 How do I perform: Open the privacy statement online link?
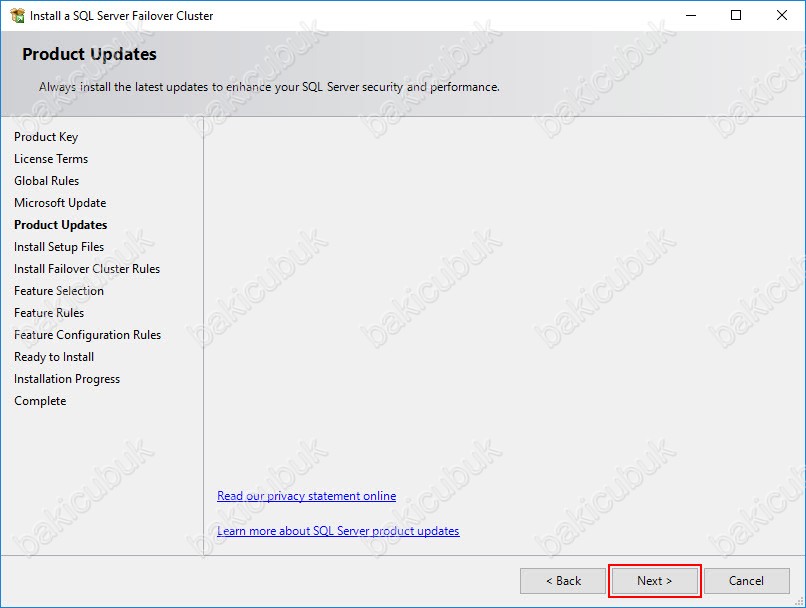click(x=306, y=496)
